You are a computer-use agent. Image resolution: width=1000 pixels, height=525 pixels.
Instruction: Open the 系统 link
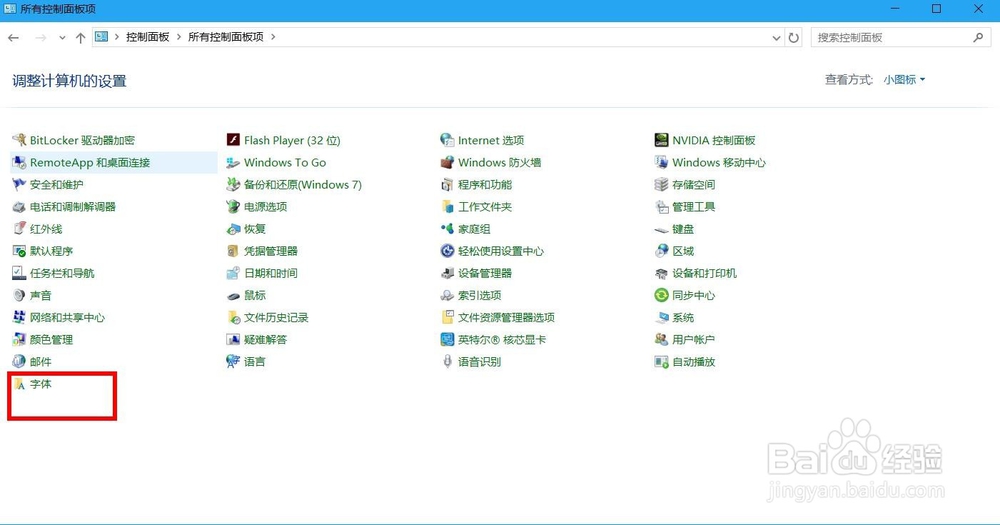point(683,317)
